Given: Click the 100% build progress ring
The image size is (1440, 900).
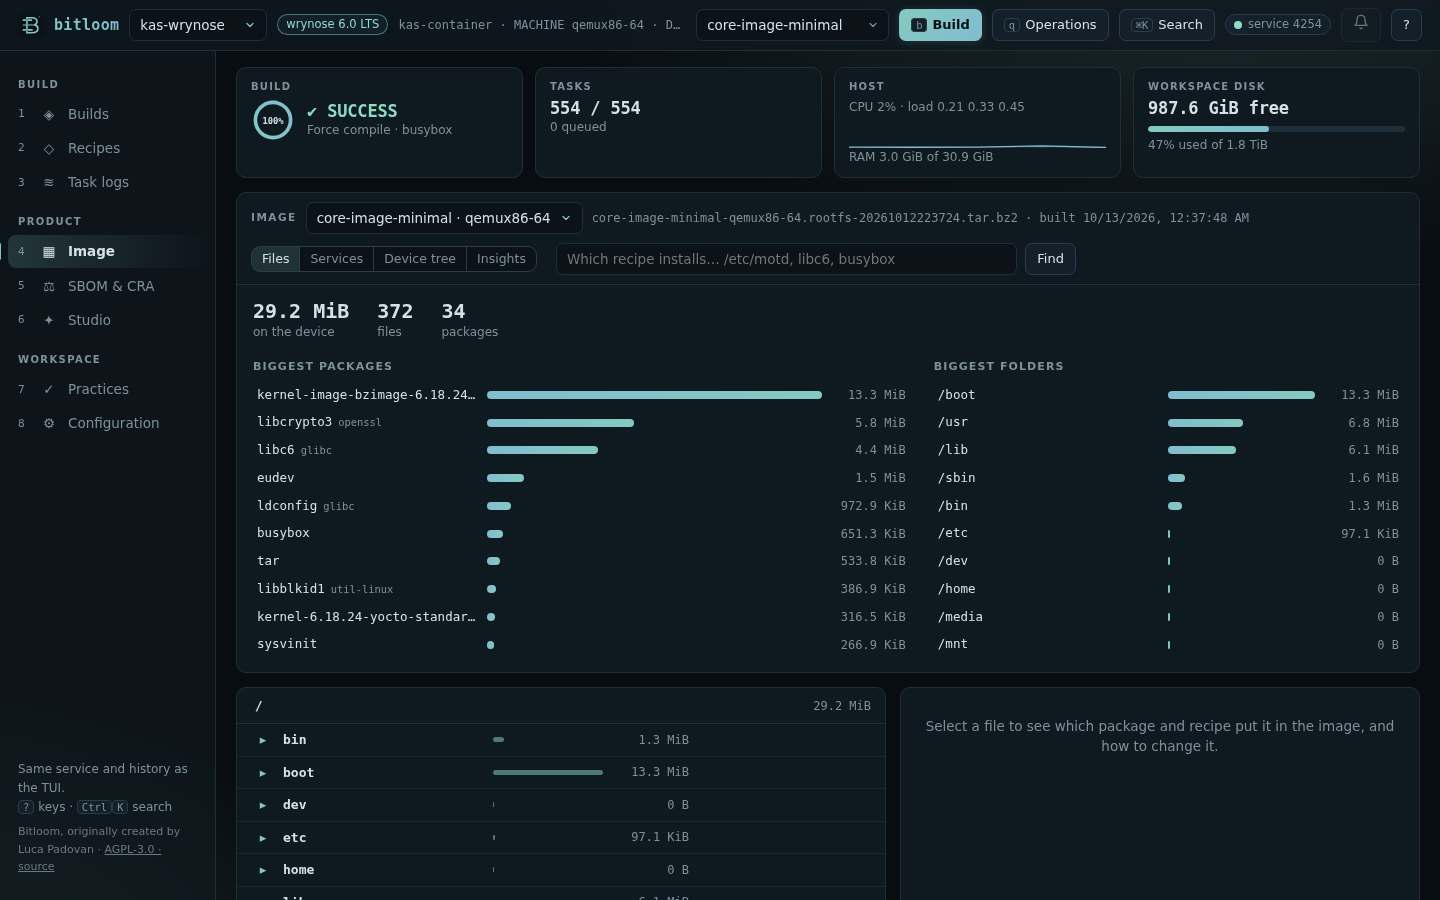Looking at the screenshot, I should click(273, 120).
